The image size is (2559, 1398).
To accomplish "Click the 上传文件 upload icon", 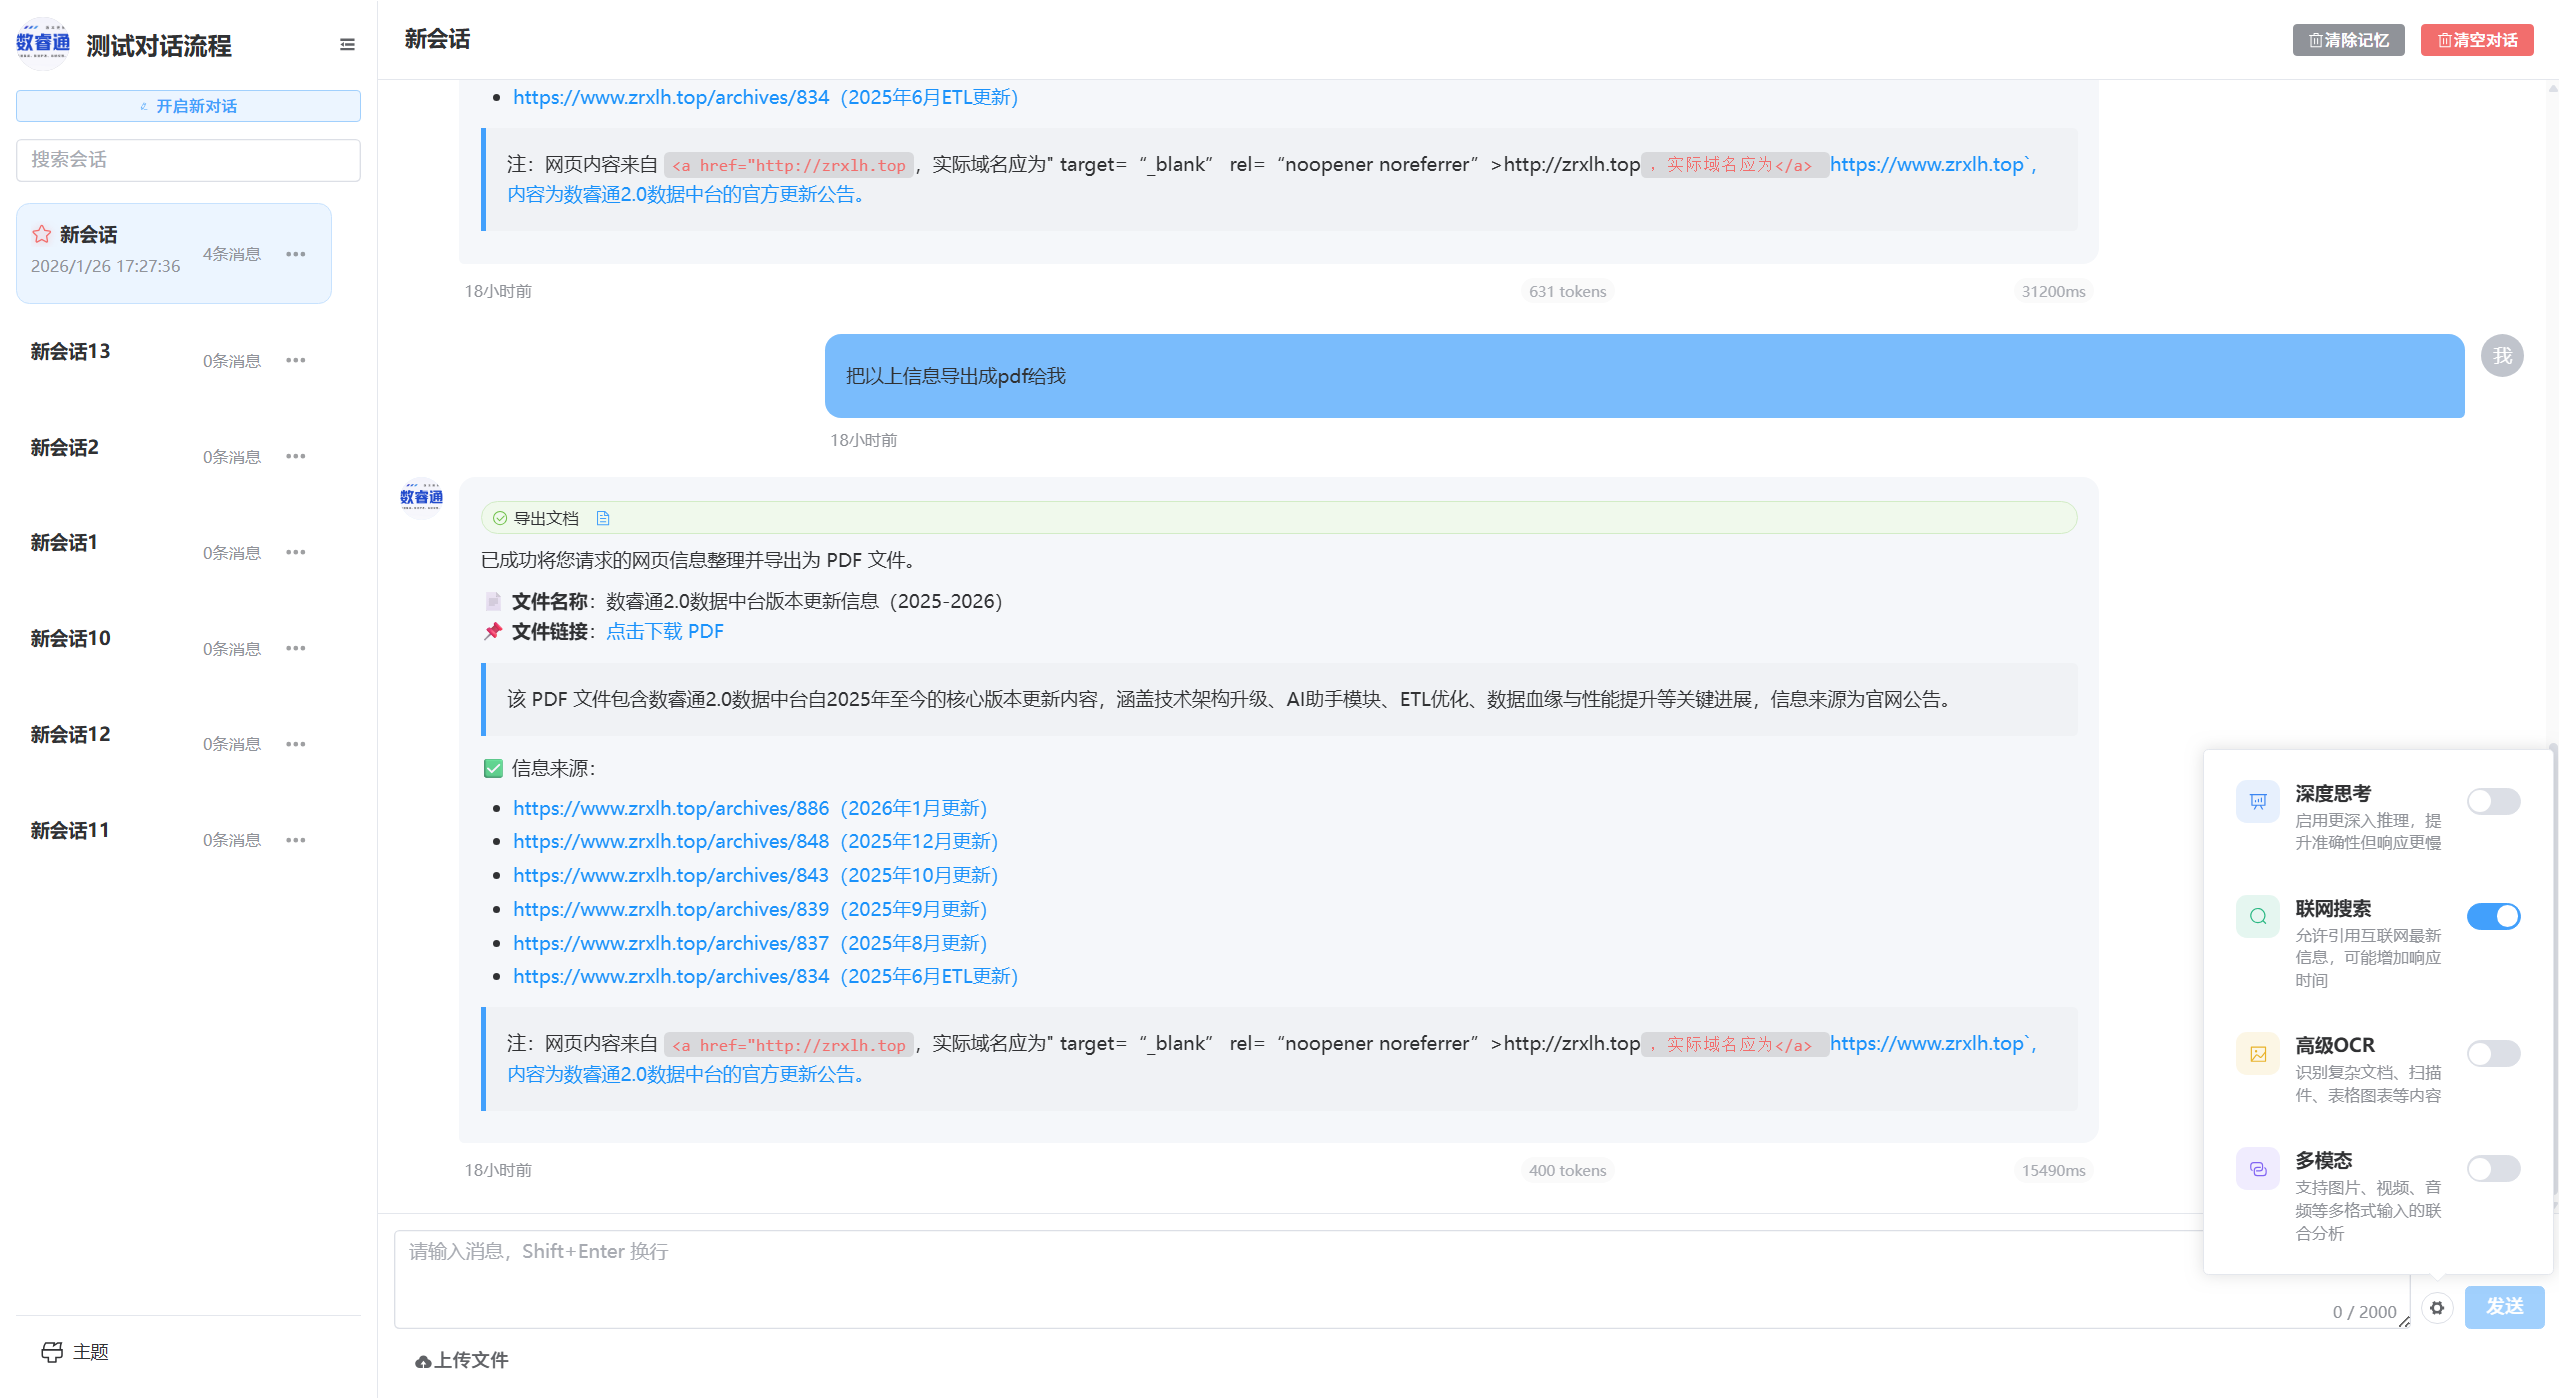I will pyautogui.click(x=423, y=1361).
